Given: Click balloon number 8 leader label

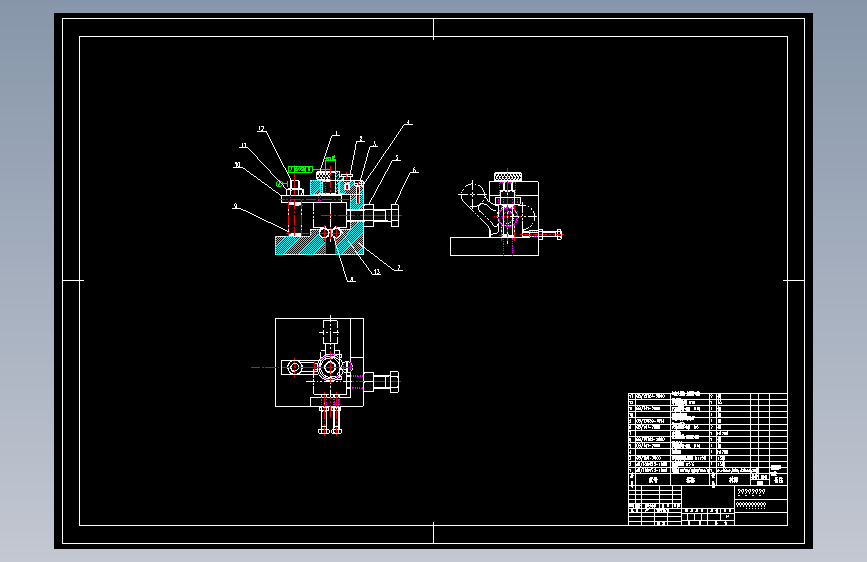Looking at the screenshot, I should pos(351,279).
